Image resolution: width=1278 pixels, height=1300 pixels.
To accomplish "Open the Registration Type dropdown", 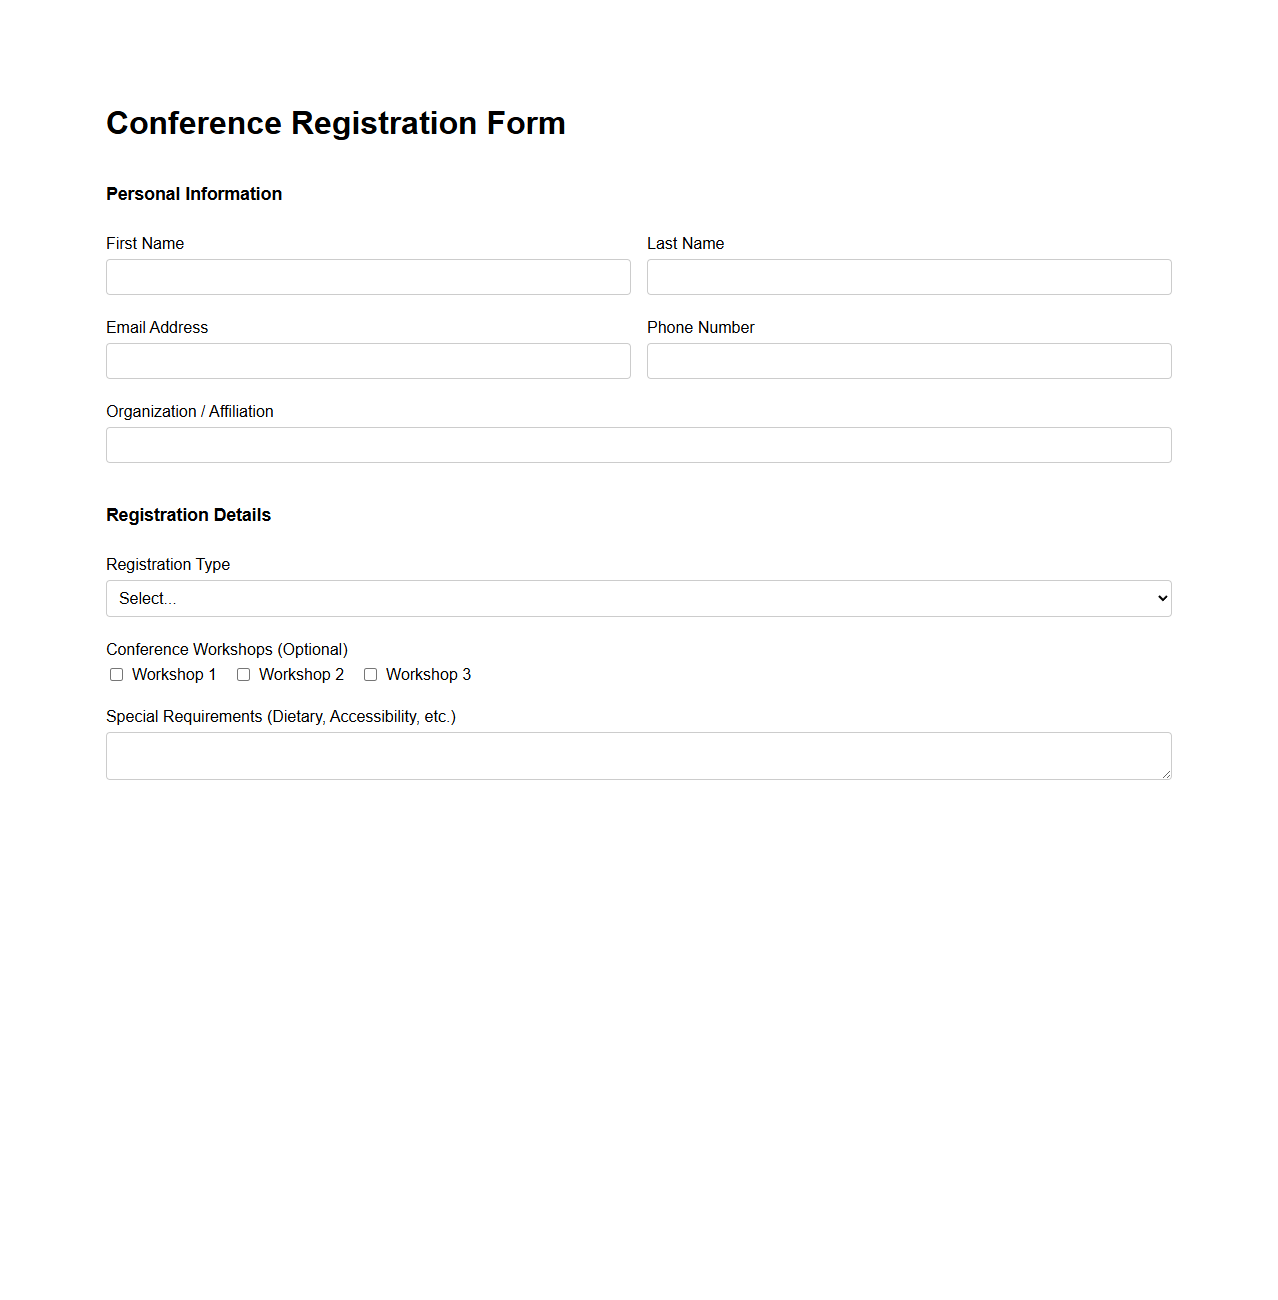I will (x=638, y=598).
